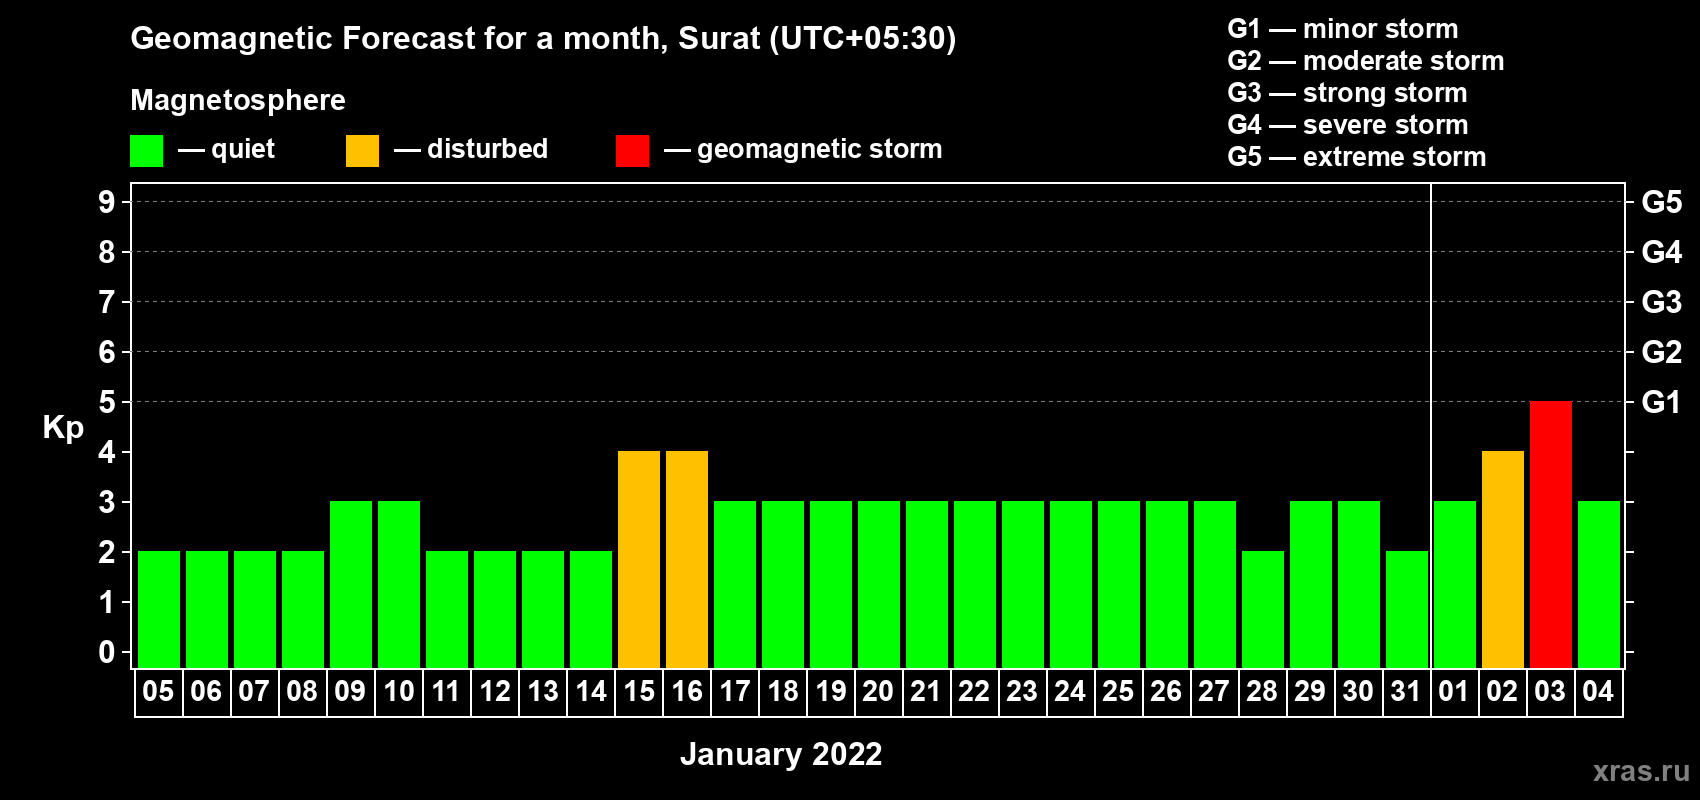Screen dimensions: 1700x800
Task: Click the "January 2022" month label
Action: pos(781,754)
